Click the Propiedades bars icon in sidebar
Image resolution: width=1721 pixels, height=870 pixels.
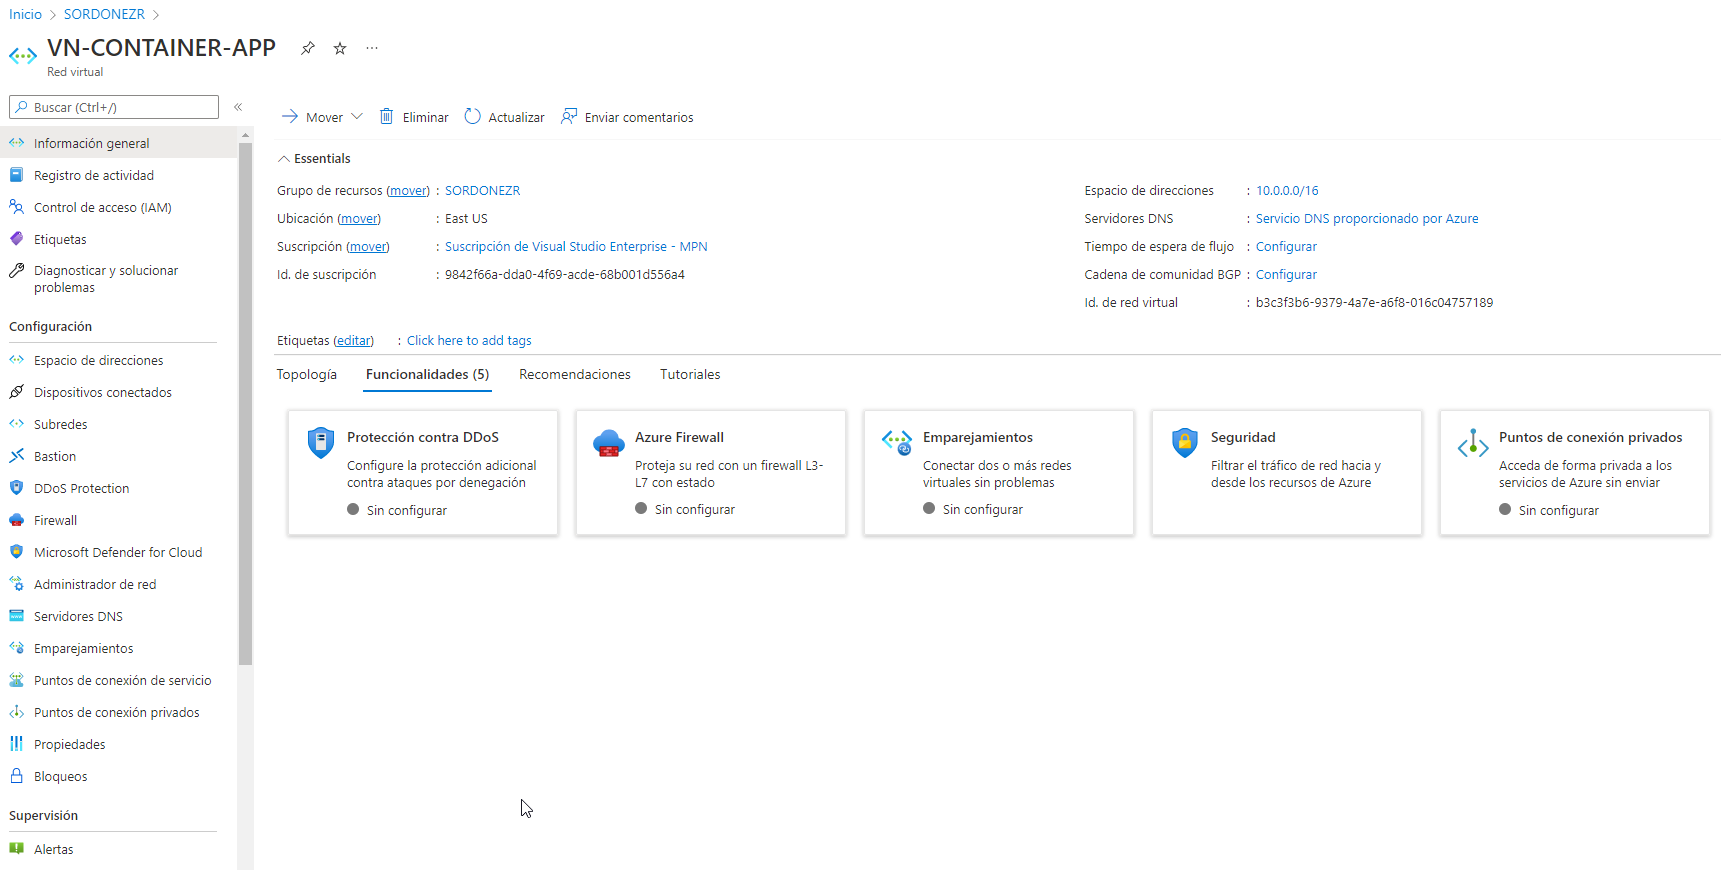pyautogui.click(x=16, y=744)
